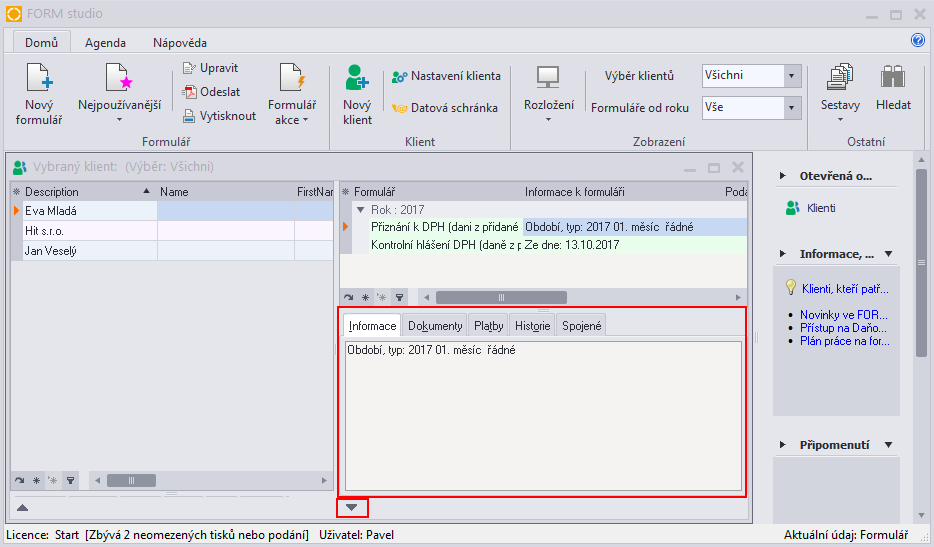This screenshot has height=547, width=934.
Task: Open the Formulář akce dropdown
Action: point(292,94)
